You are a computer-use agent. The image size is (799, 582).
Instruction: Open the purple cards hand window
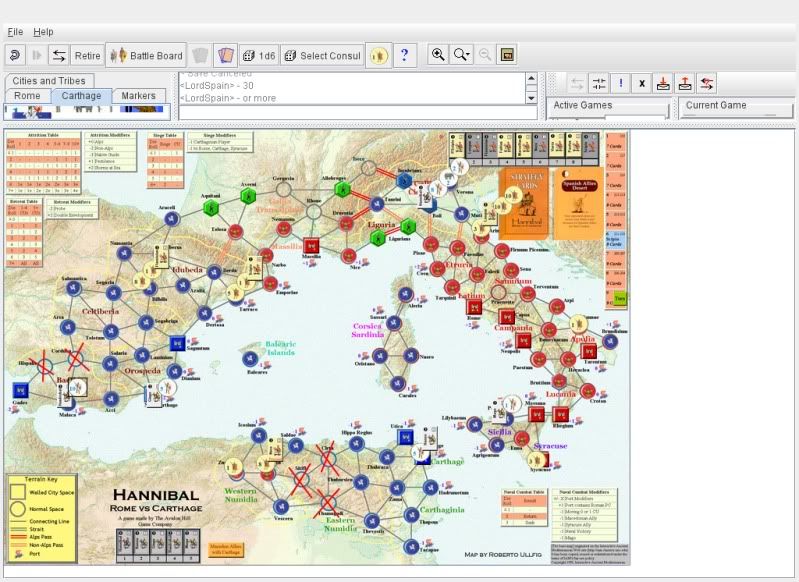225,55
